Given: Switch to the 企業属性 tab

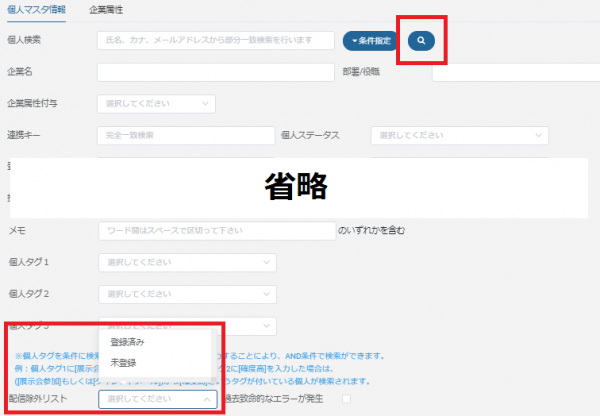Looking at the screenshot, I should coord(106,10).
